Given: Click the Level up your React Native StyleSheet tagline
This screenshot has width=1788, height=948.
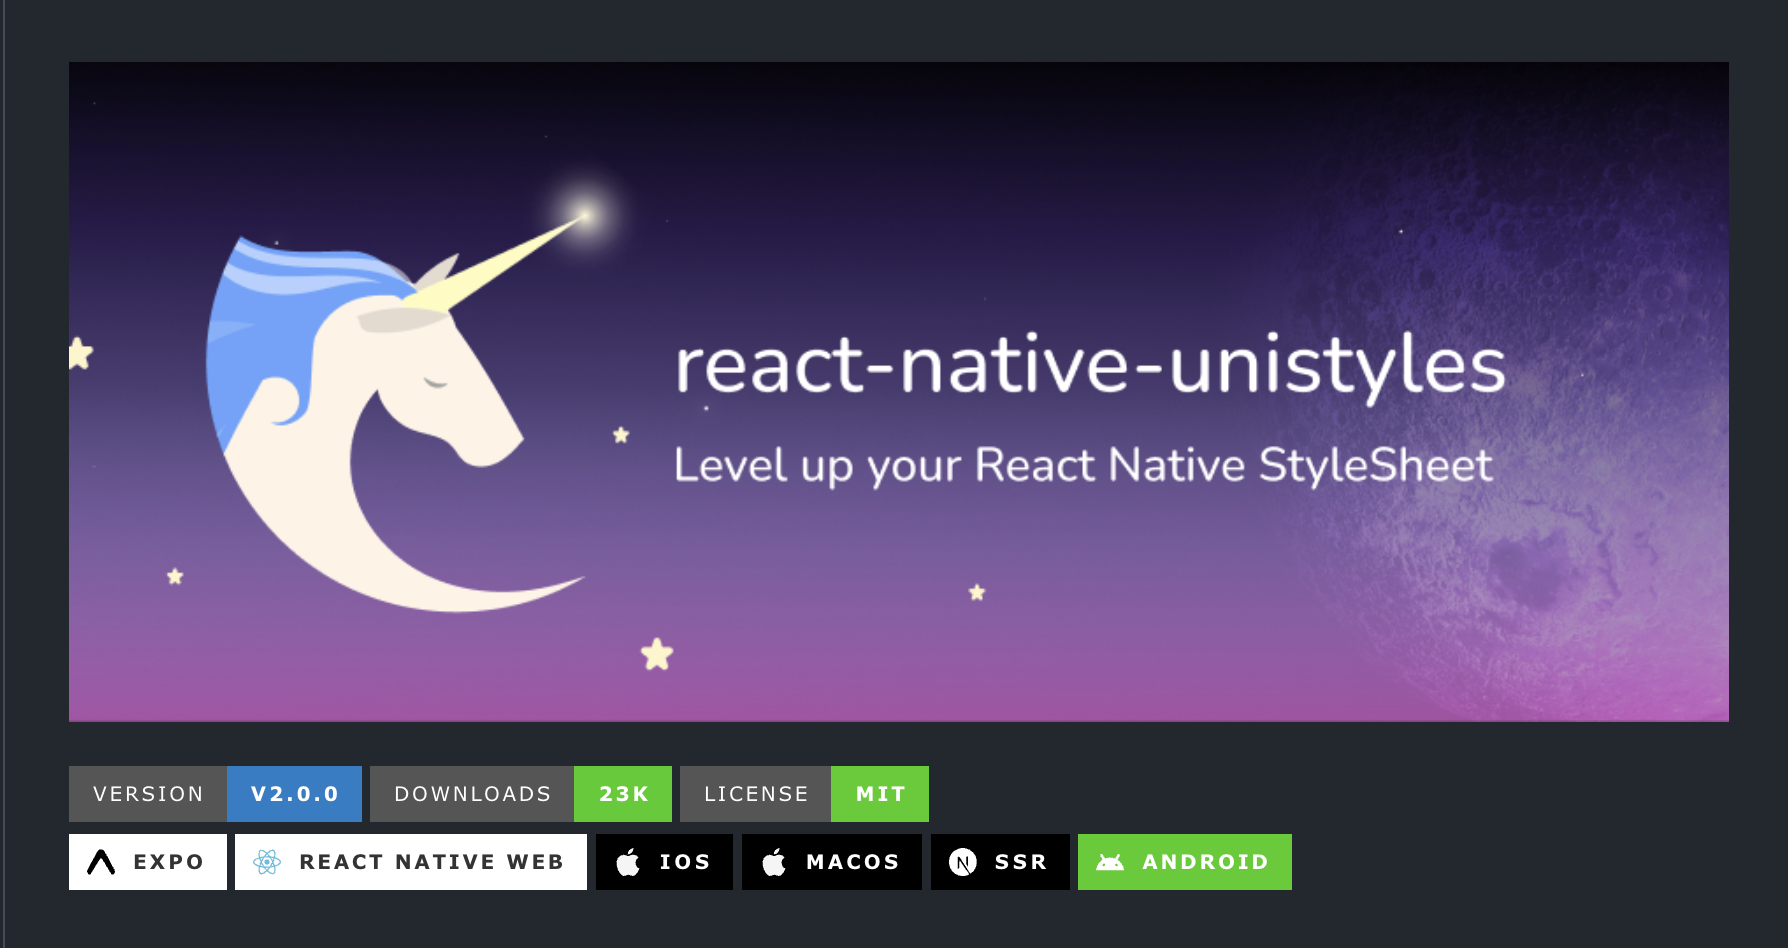Looking at the screenshot, I should pyautogui.click(x=1083, y=466).
